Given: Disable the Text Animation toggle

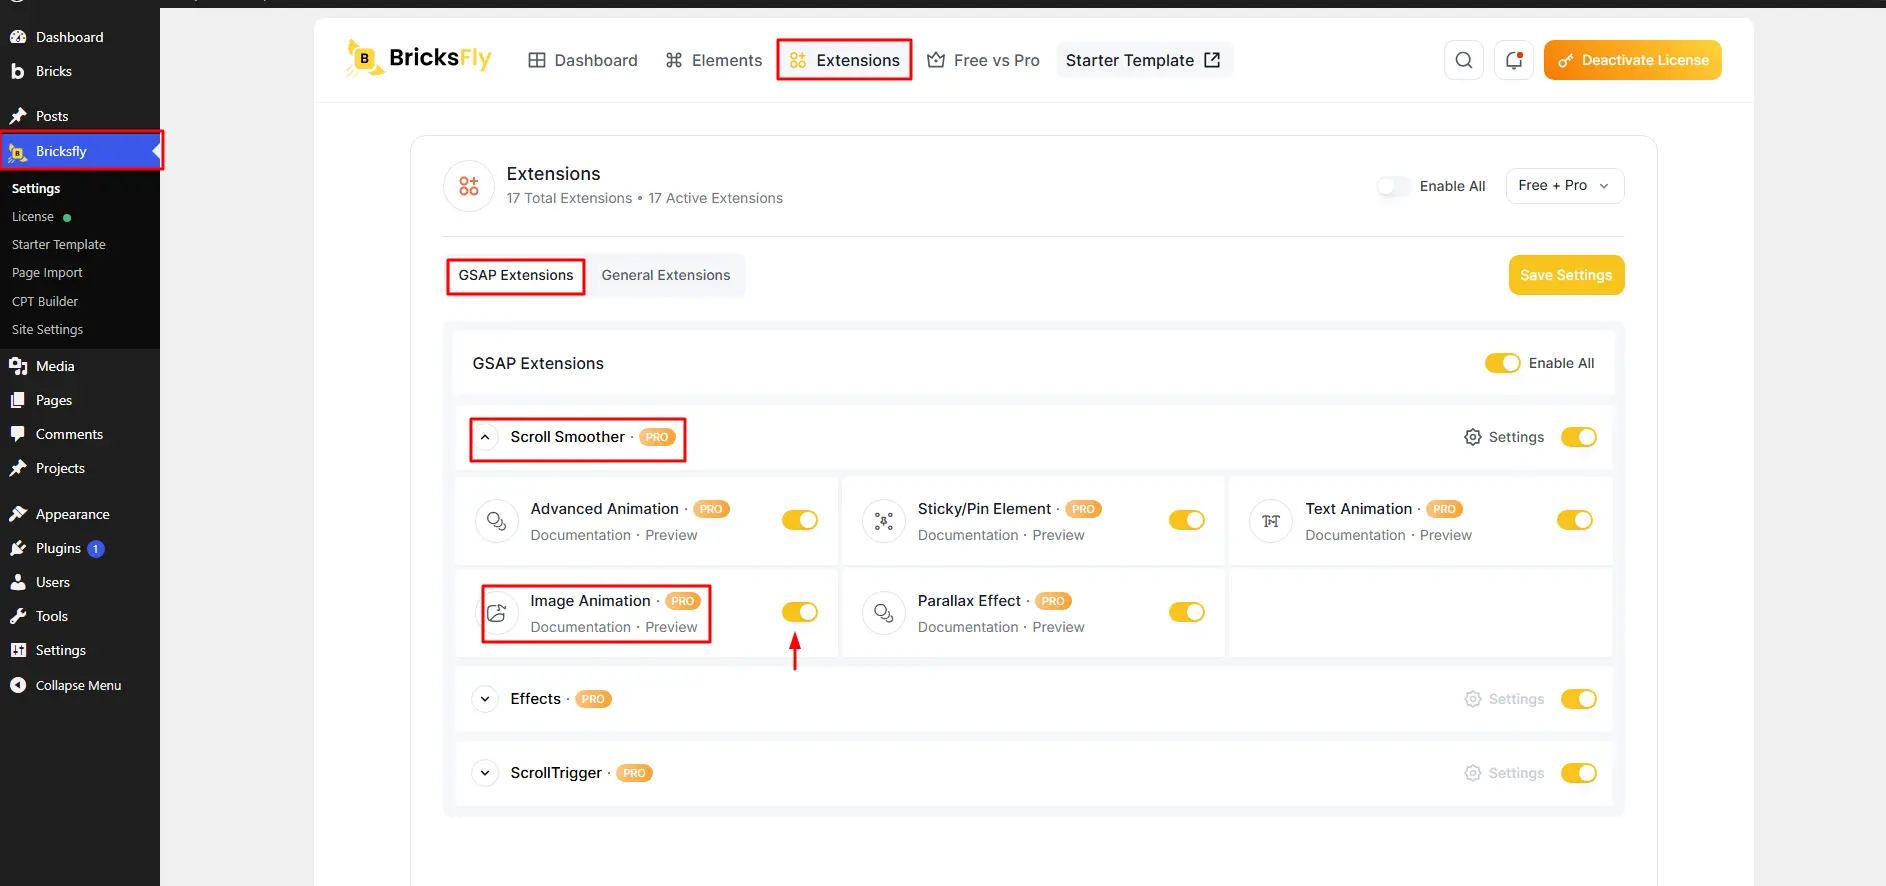Looking at the screenshot, I should [1575, 520].
